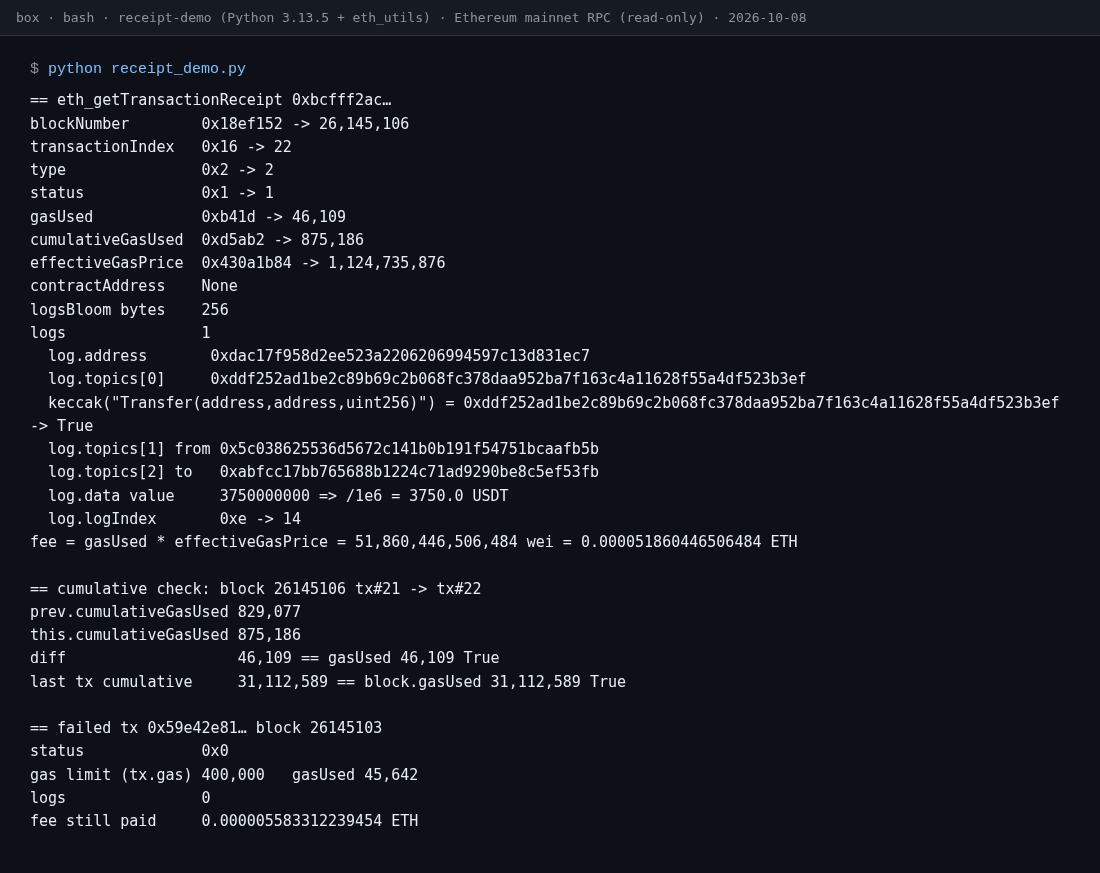Select the fee amount "0.000051860446506484 ETH"
1100x873 pixels.
pos(689,542)
